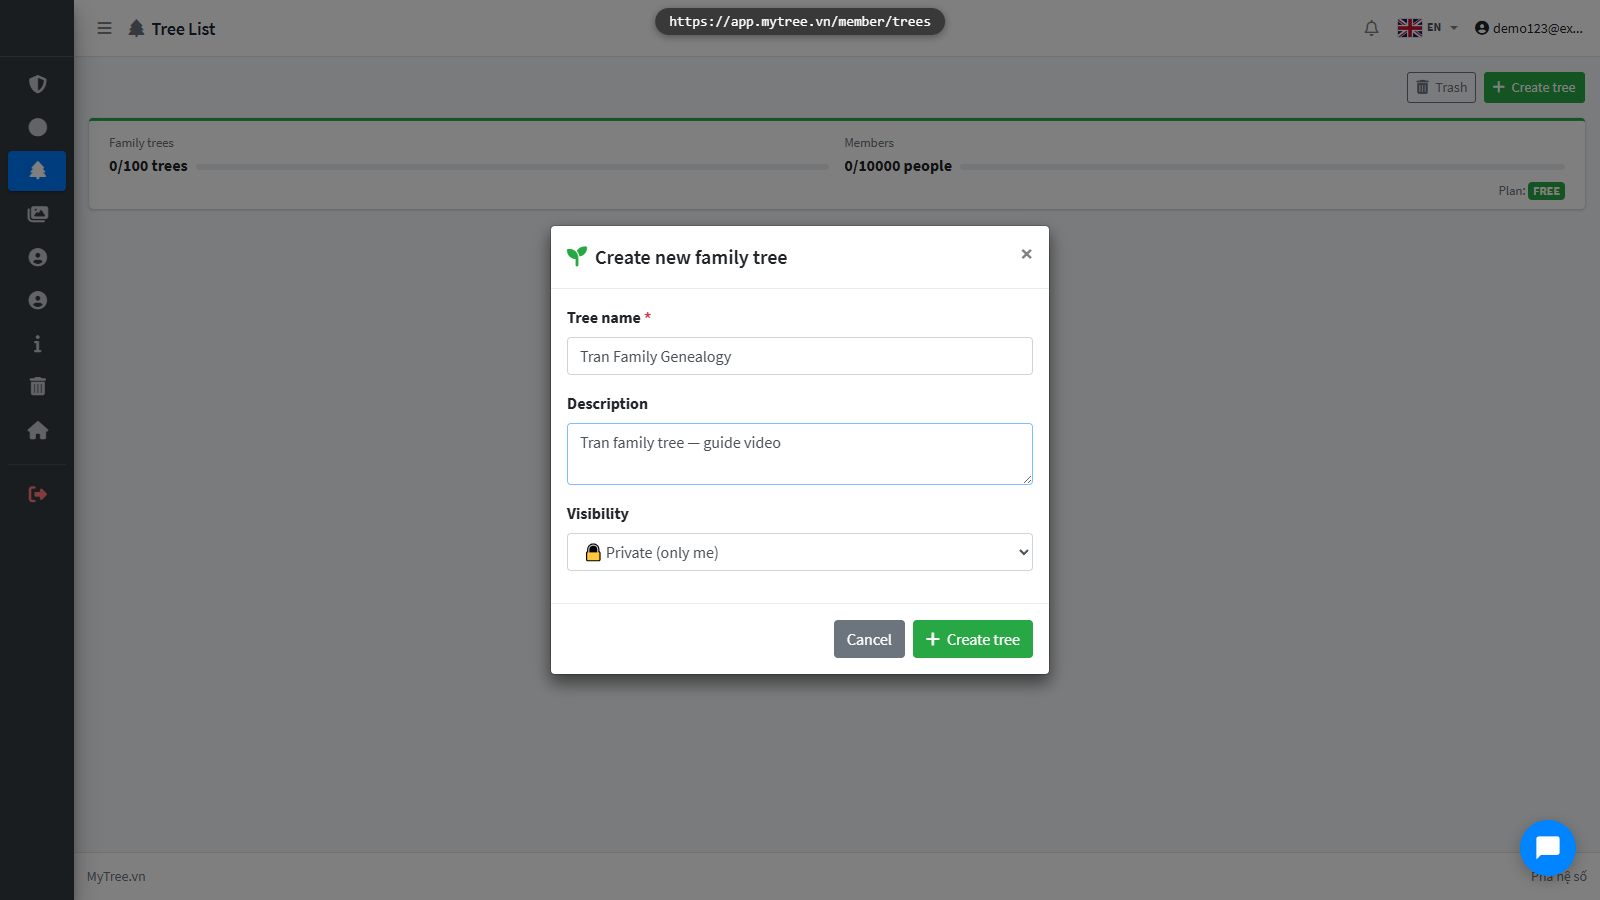1600x900 pixels.
Task: Click the '0/100 trees' counter text
Action: coord(148,166)
